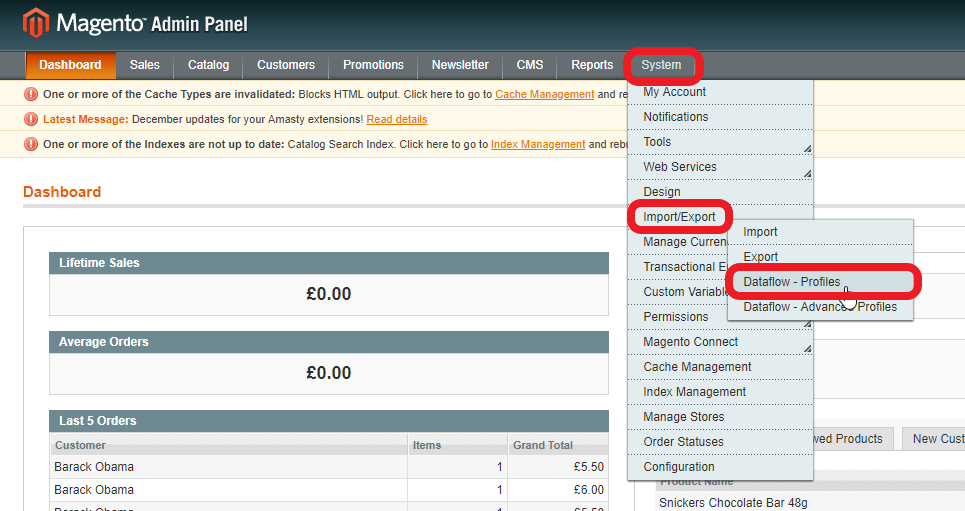Viewport: 965px width, 511px height.
Task: Open Order Statuses
Action: [720, 442]
